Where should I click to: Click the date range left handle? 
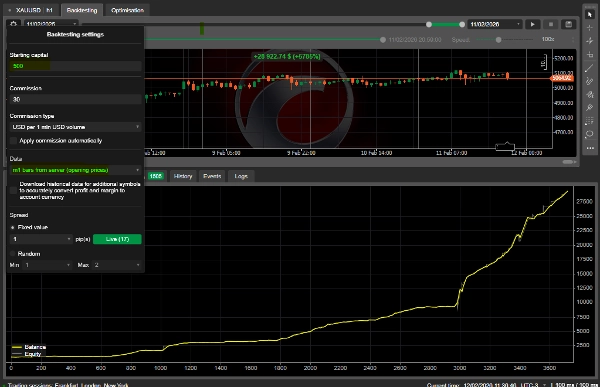point(429,24)
